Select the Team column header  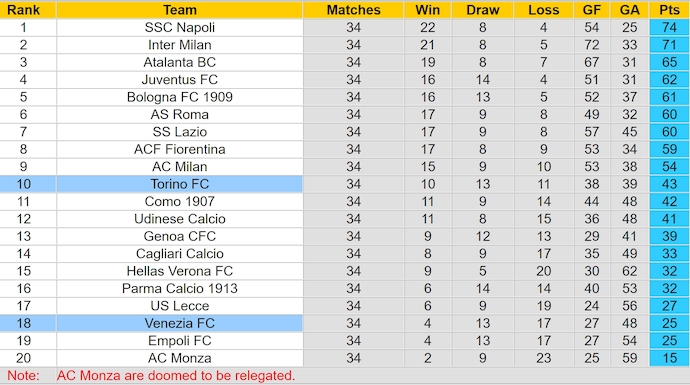(180, 10)
